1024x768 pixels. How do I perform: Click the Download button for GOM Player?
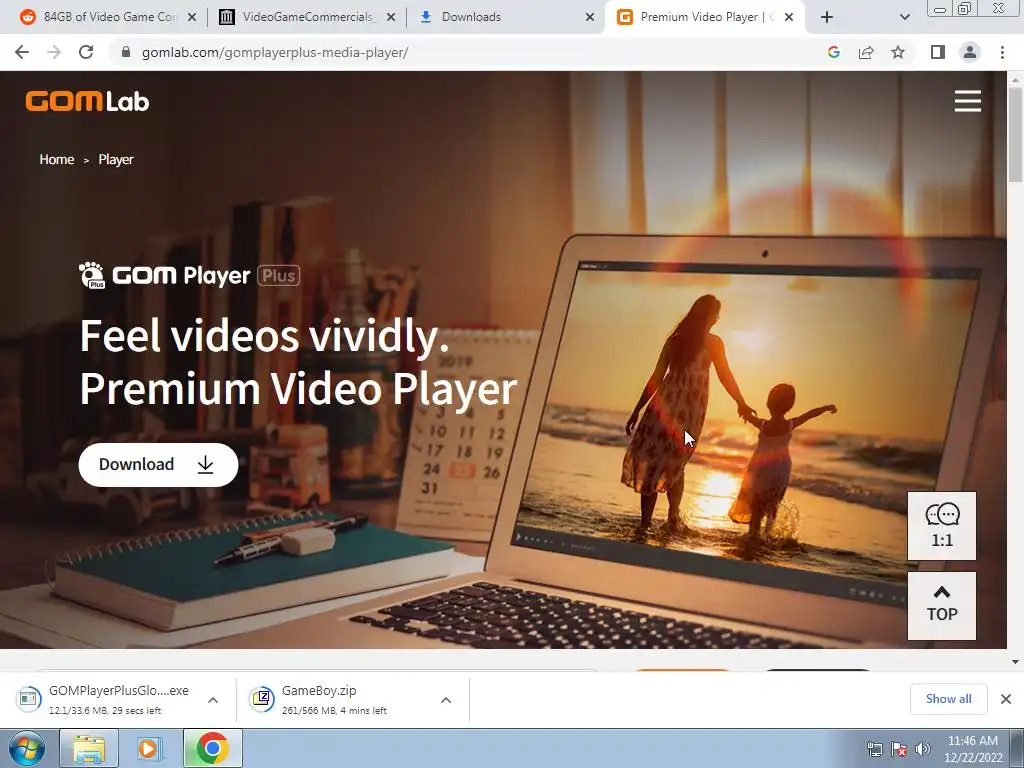click(158, 464)
